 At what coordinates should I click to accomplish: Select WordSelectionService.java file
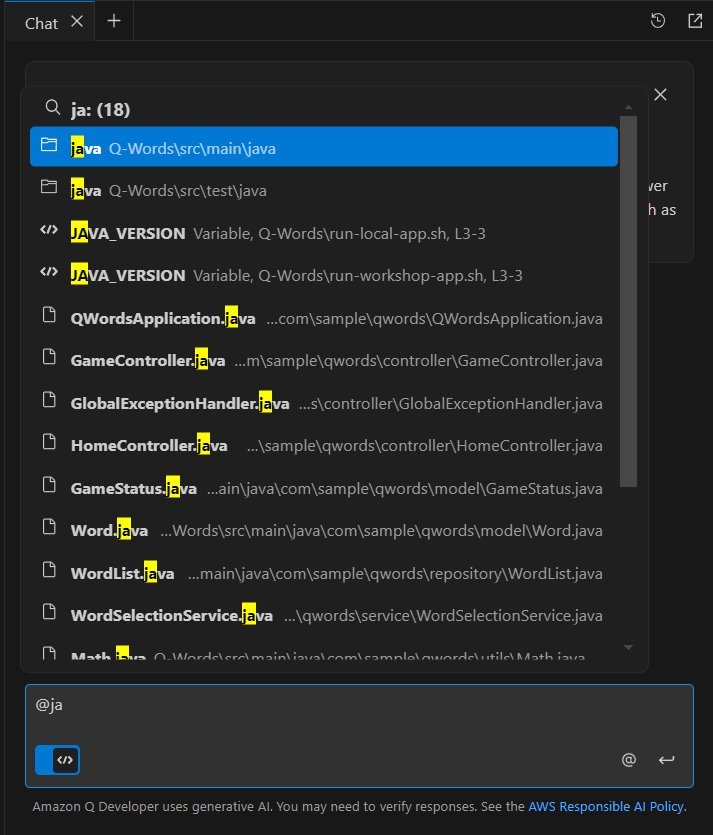coord(324,615)
